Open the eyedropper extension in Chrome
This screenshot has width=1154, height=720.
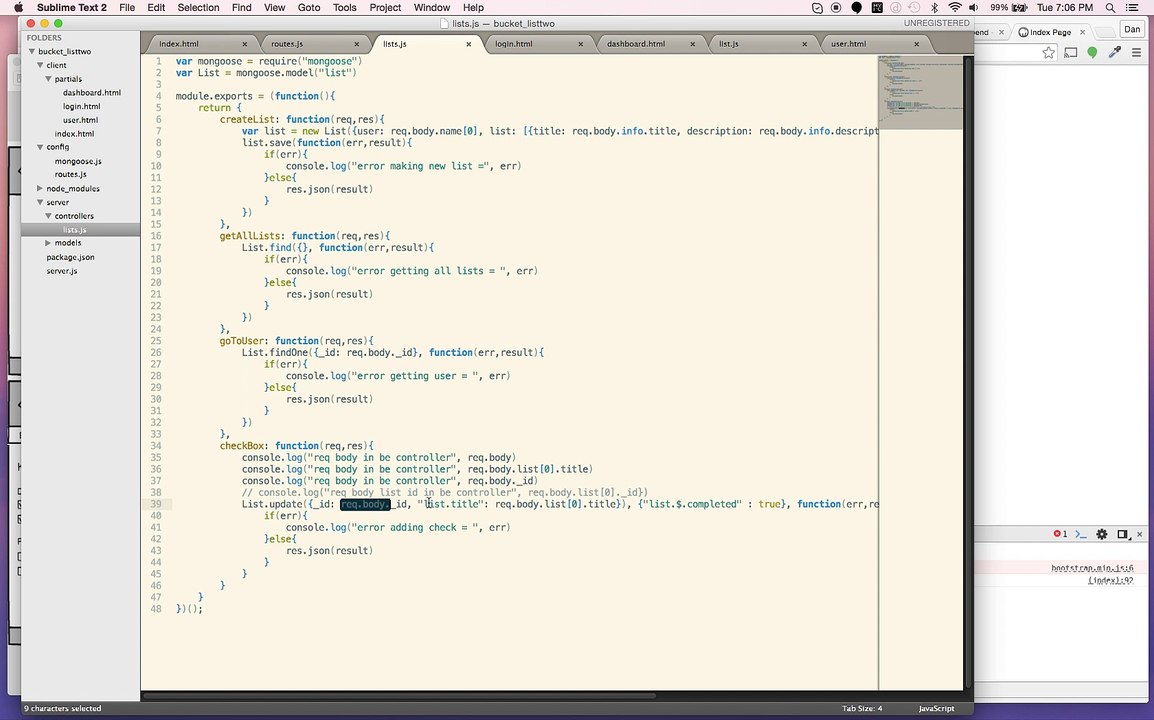click(1115, 52)
